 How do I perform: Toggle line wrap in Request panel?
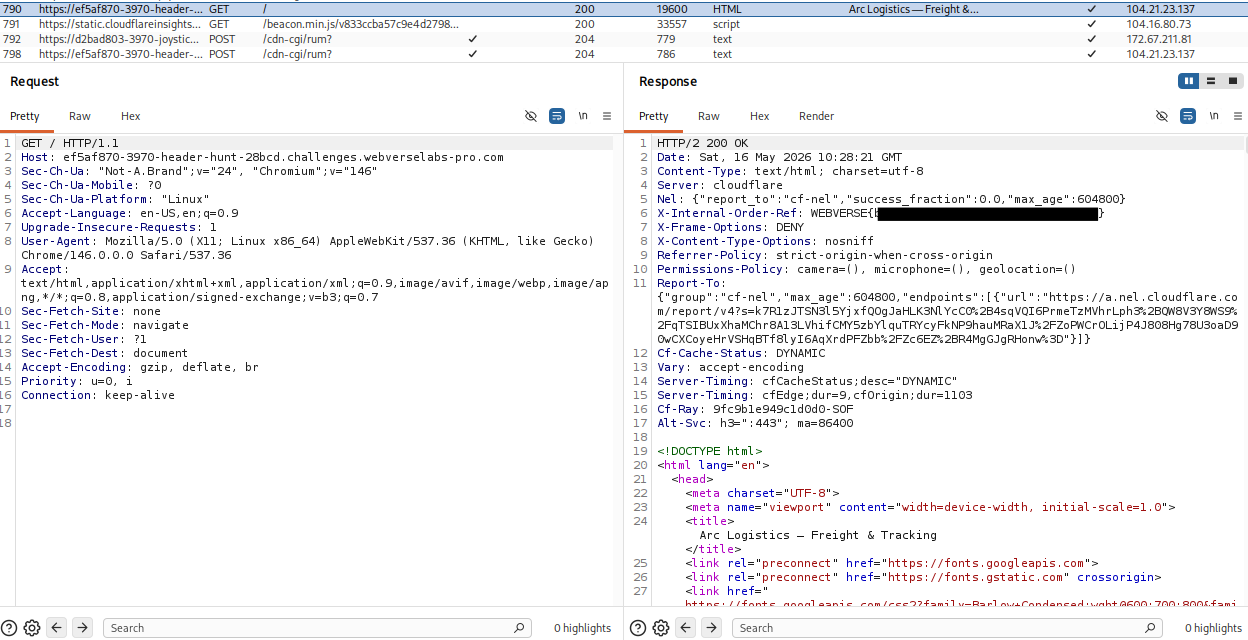click(x=557, y=116)
